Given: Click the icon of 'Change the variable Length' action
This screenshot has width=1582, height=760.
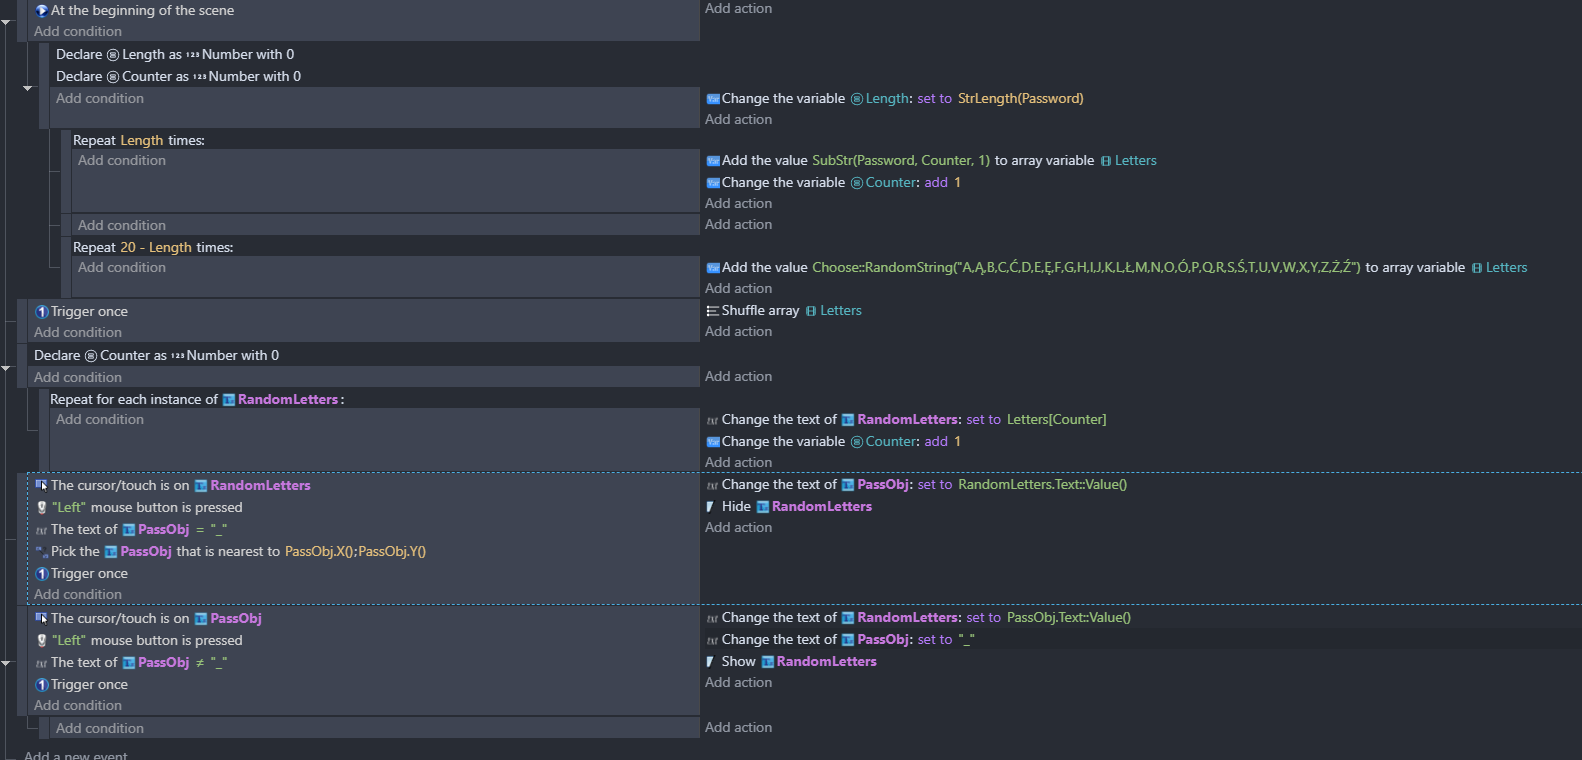Looking at the screenshot, I should [713, 99].
